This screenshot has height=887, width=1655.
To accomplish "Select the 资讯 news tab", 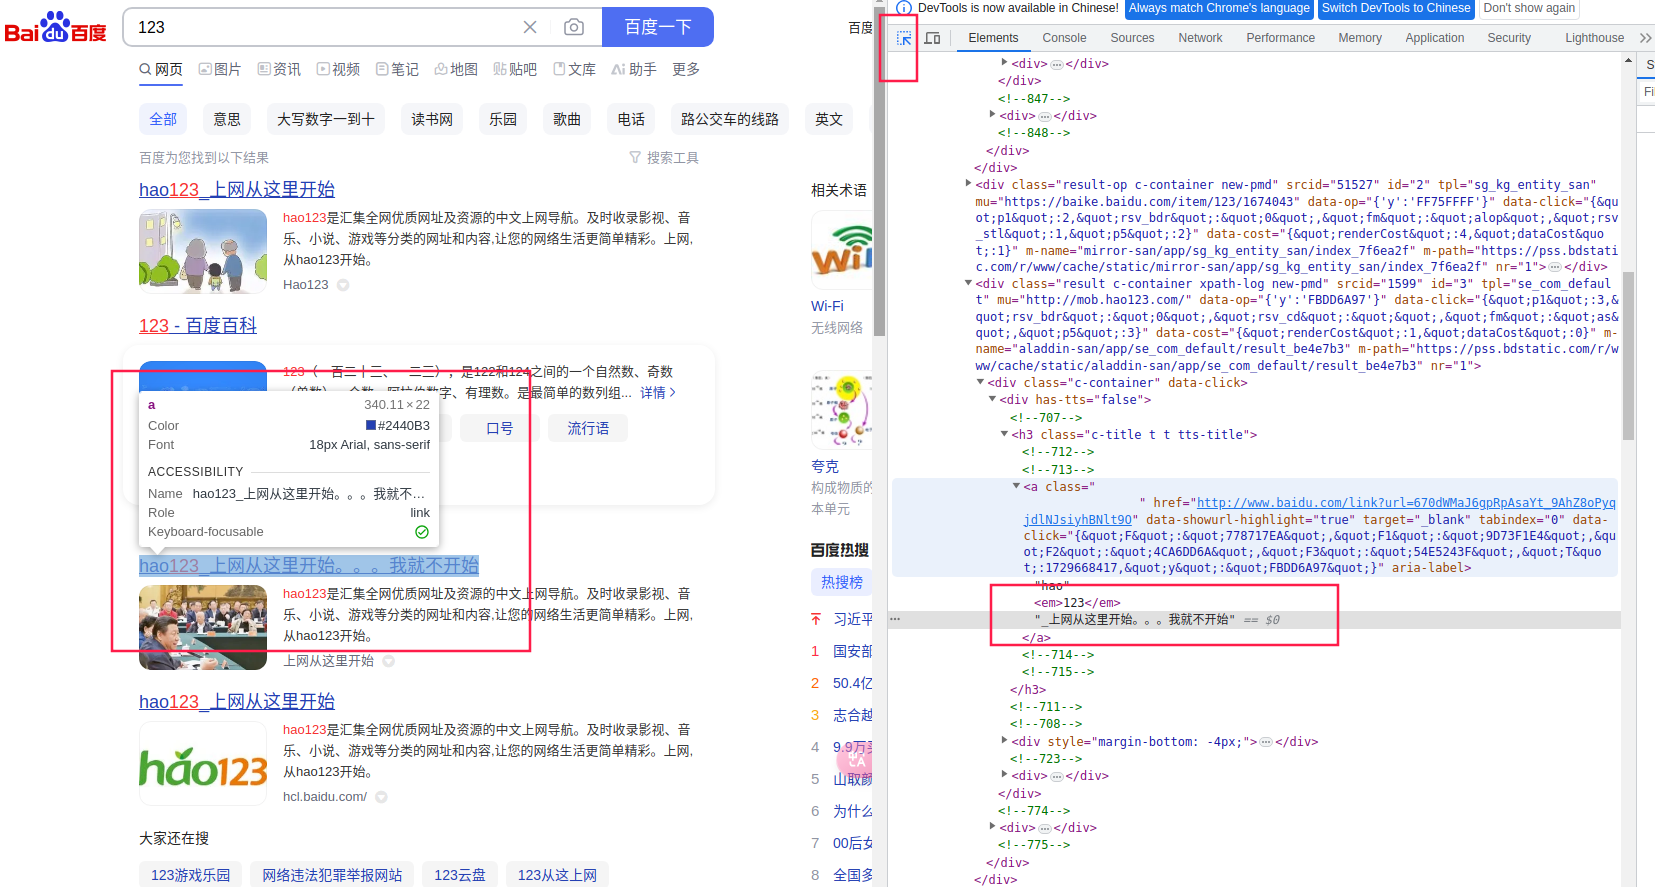I will [x=279, y=69].
